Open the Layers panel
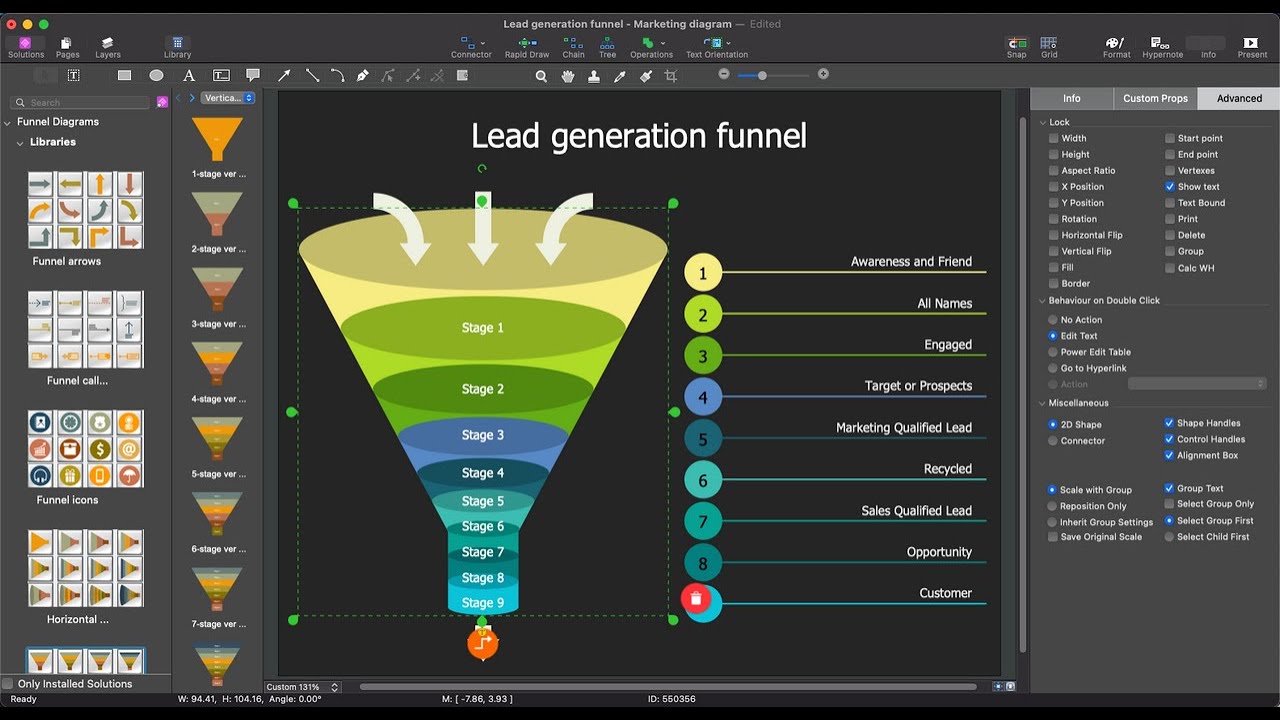The width and height of the screenshot is (1280, 720). coord(108,47)
